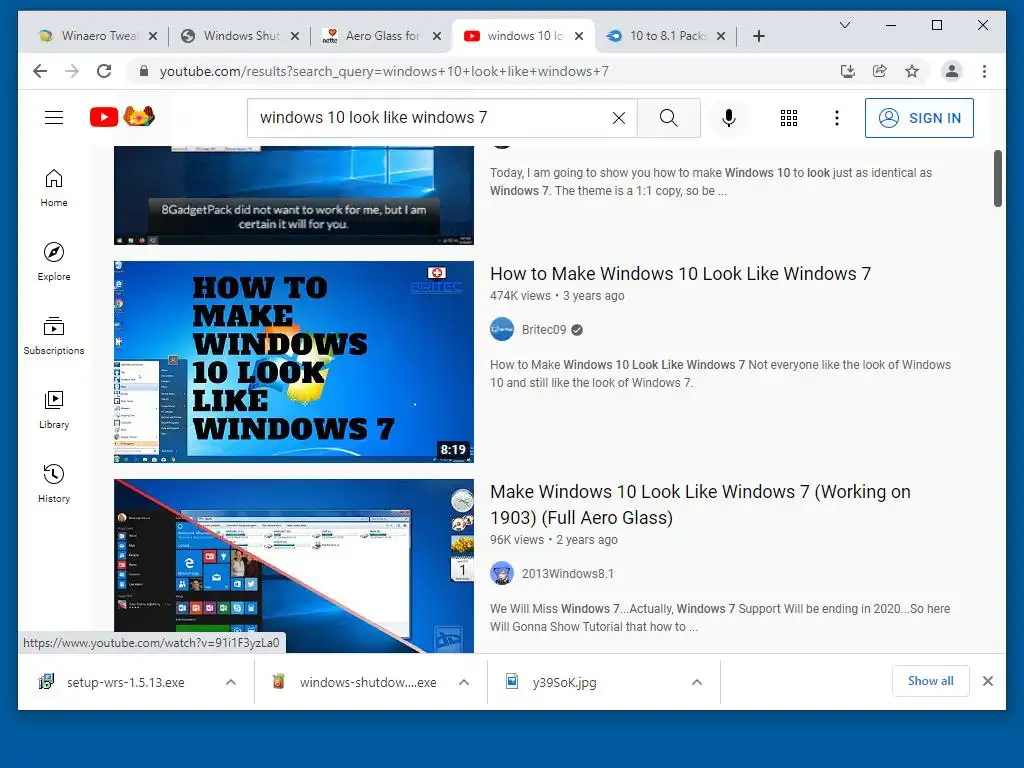The image size is (1024, 768).
Task: Open Make Windows 10 Look Like Windows 7 (Working on 1903) title
Action: [x=700, y=505]
